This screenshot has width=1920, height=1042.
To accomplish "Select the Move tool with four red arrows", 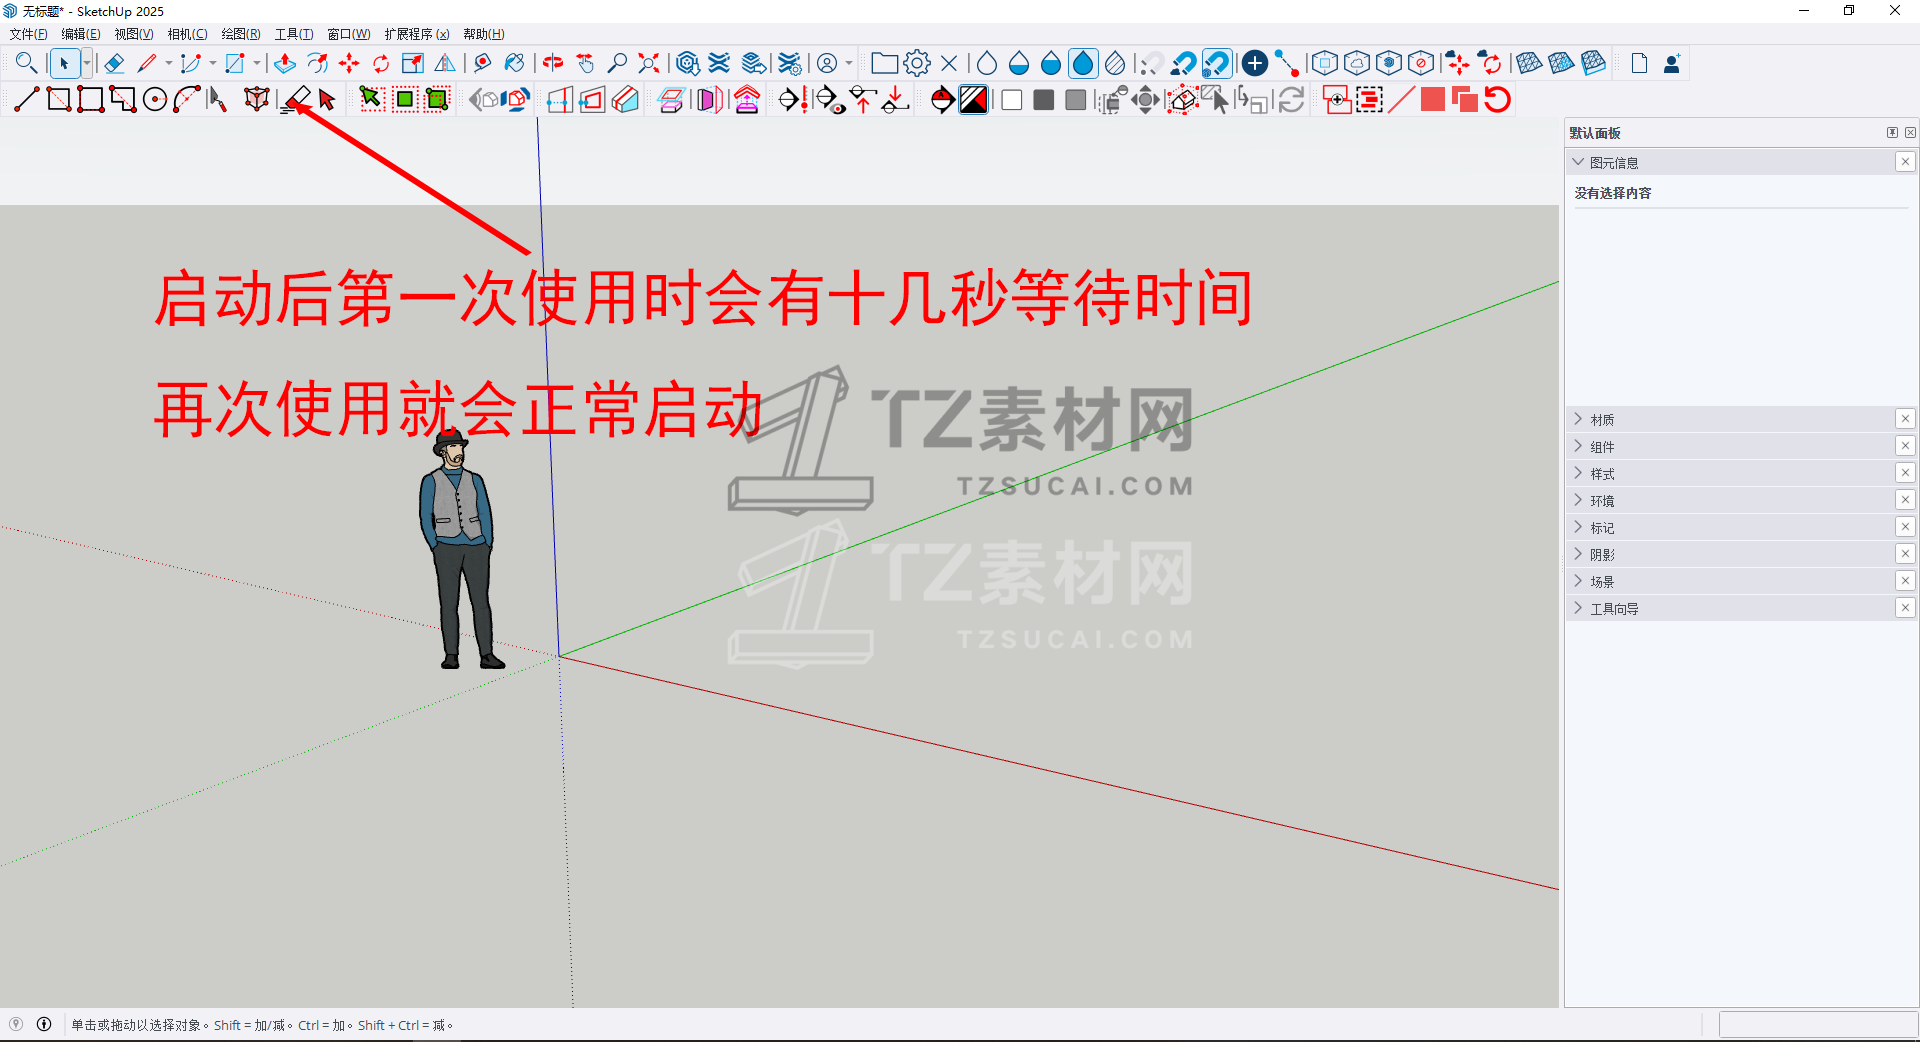I will coord(349,64).
